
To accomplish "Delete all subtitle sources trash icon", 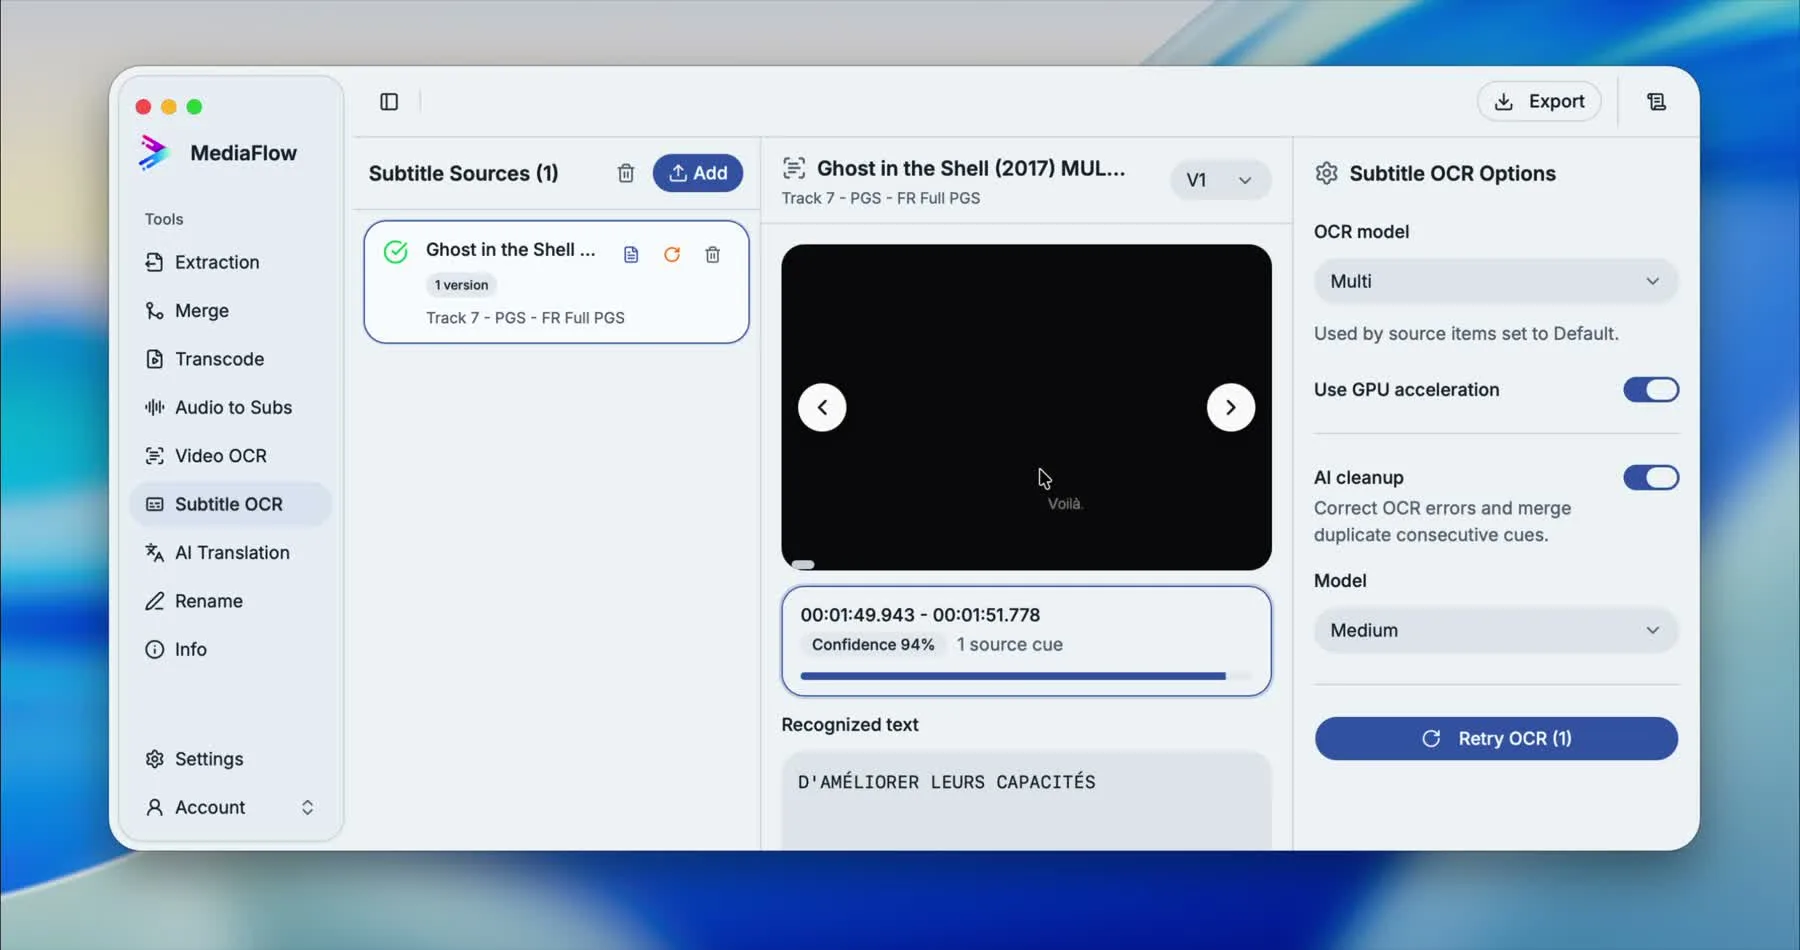I will click(626, 173).
